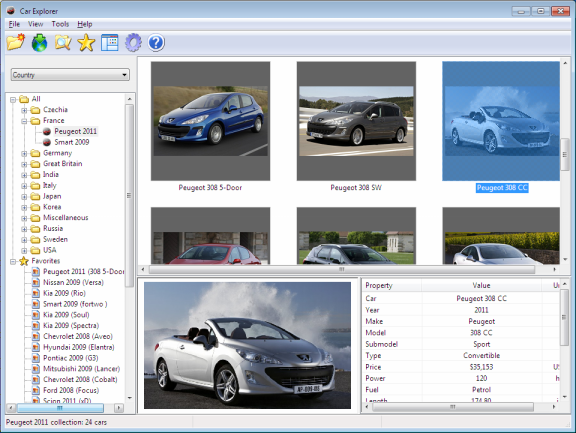Viewport: 576px width, 433px height.
Task: Select Peugeot 308 SW thumbnail
Action: point(356,121)
